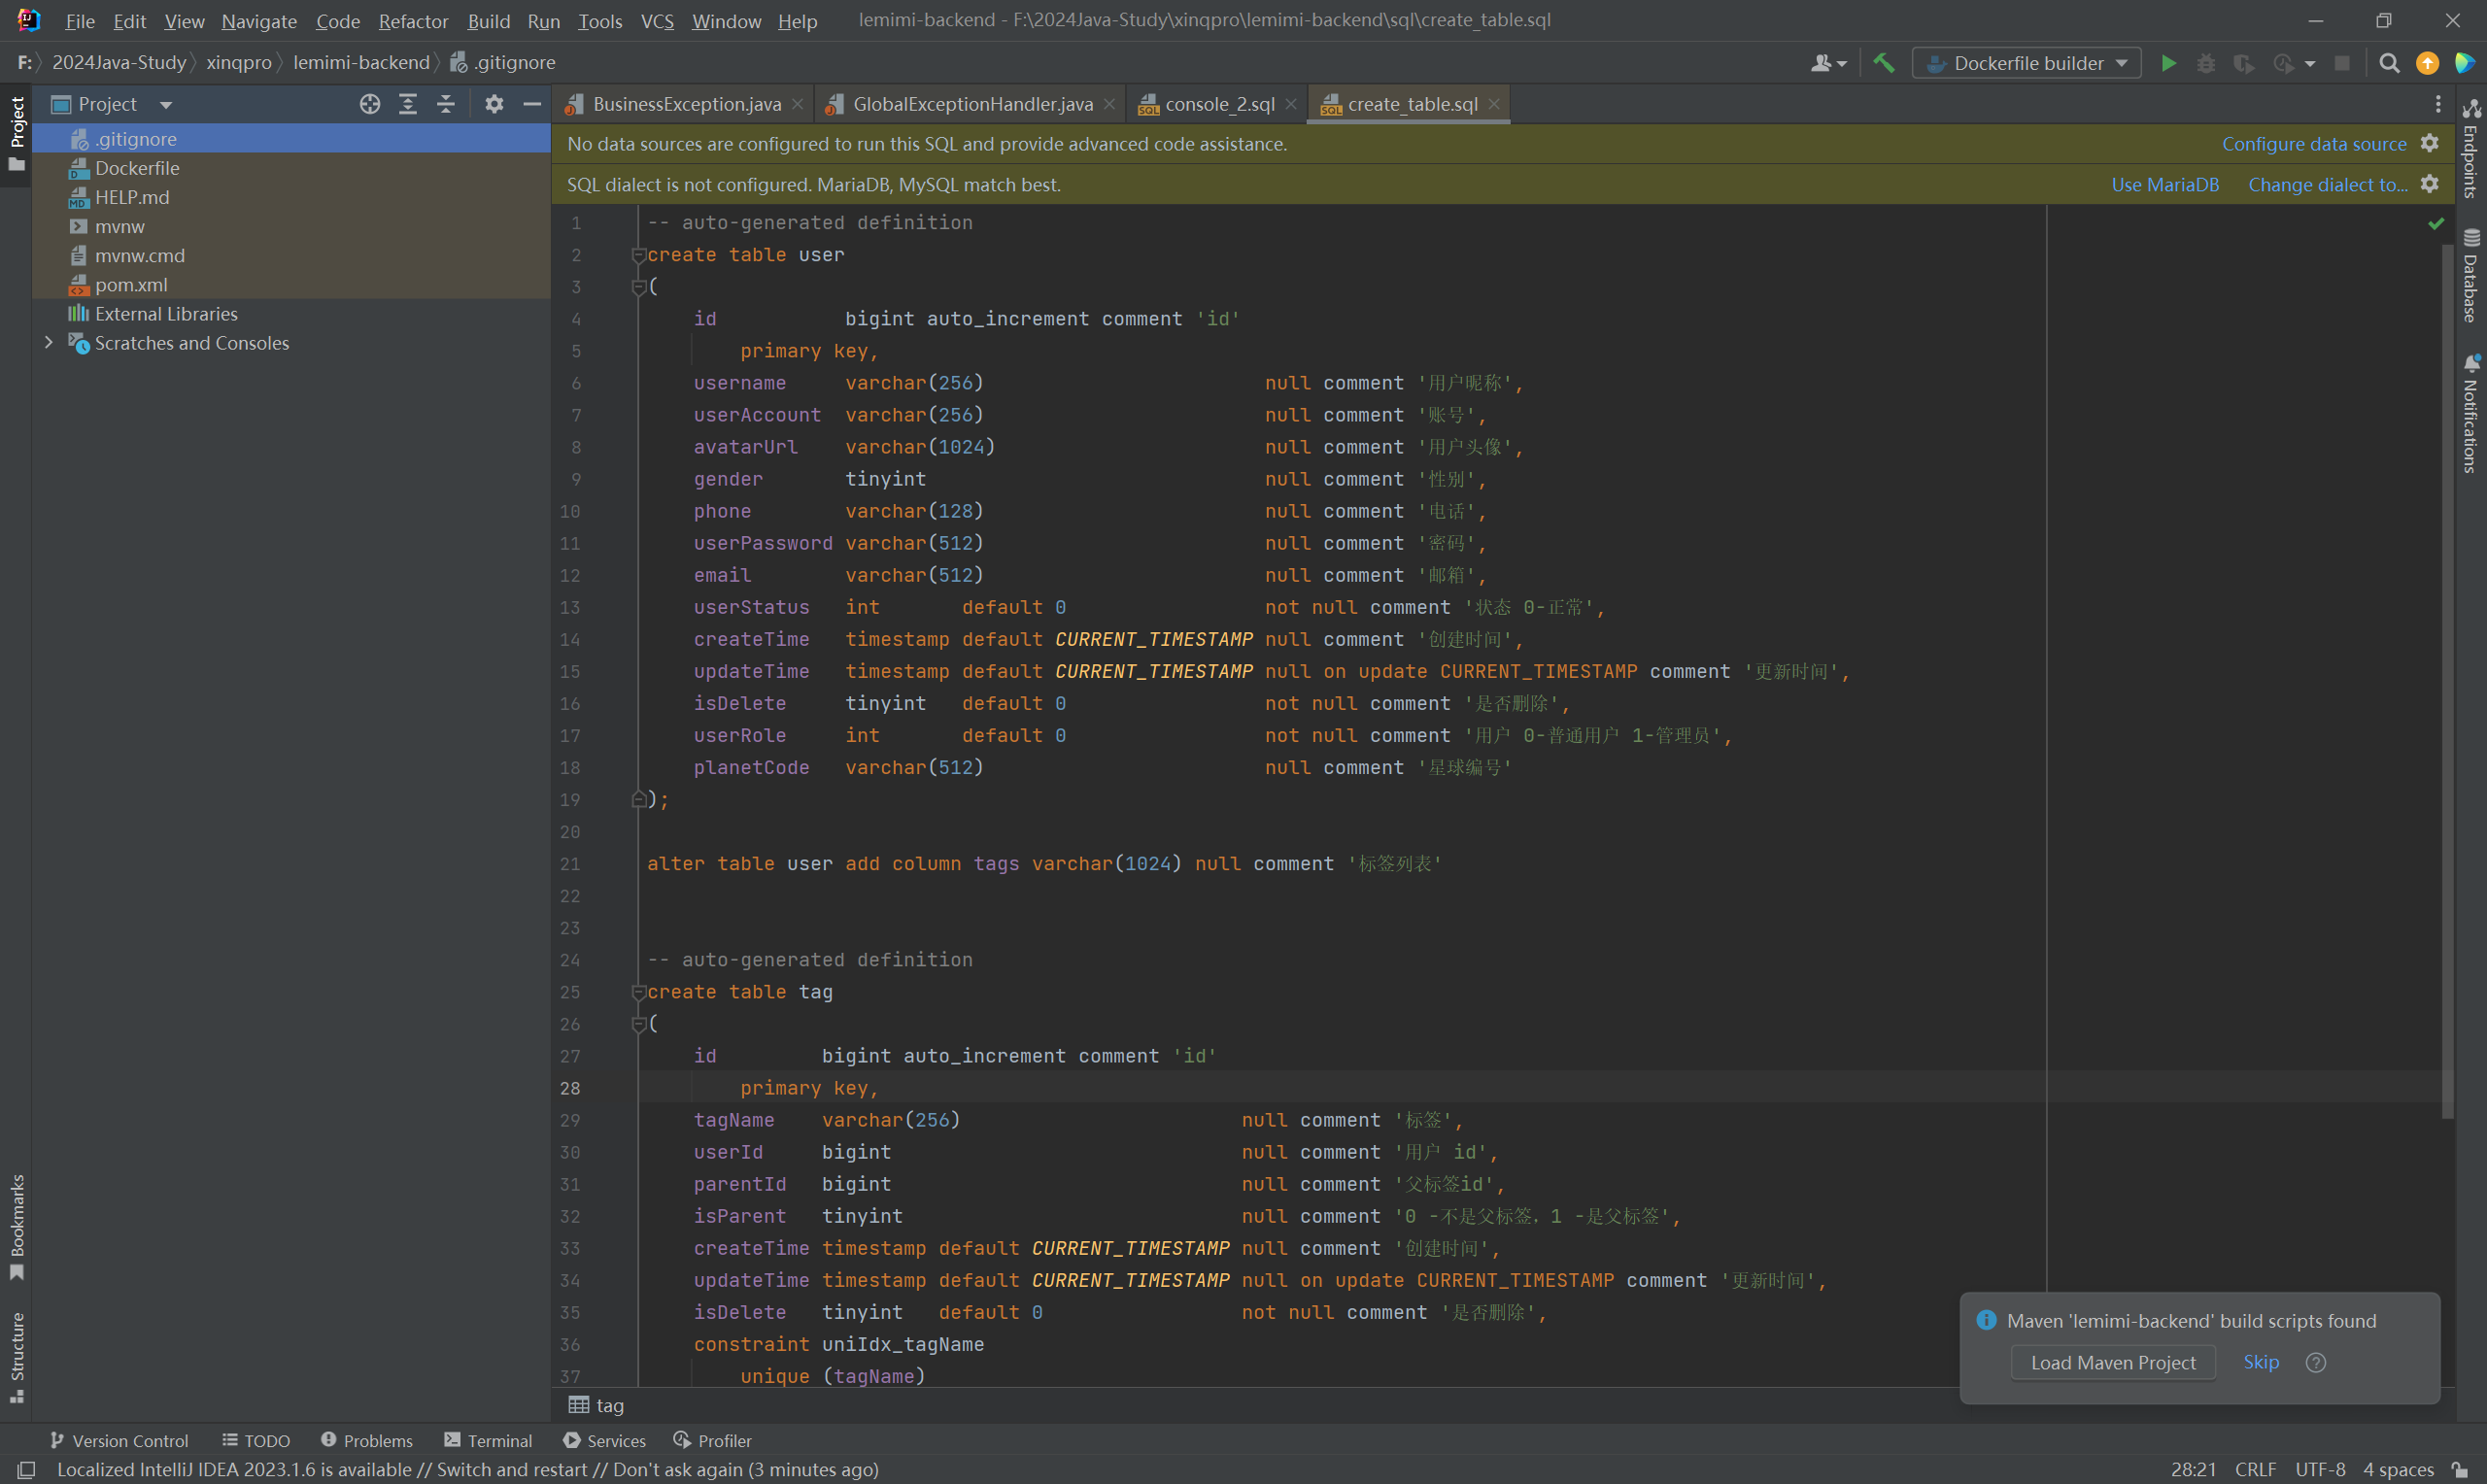Click the IDE update arrow icon
This screenshot has width=2487, height=1484.
click(2427, 63)
